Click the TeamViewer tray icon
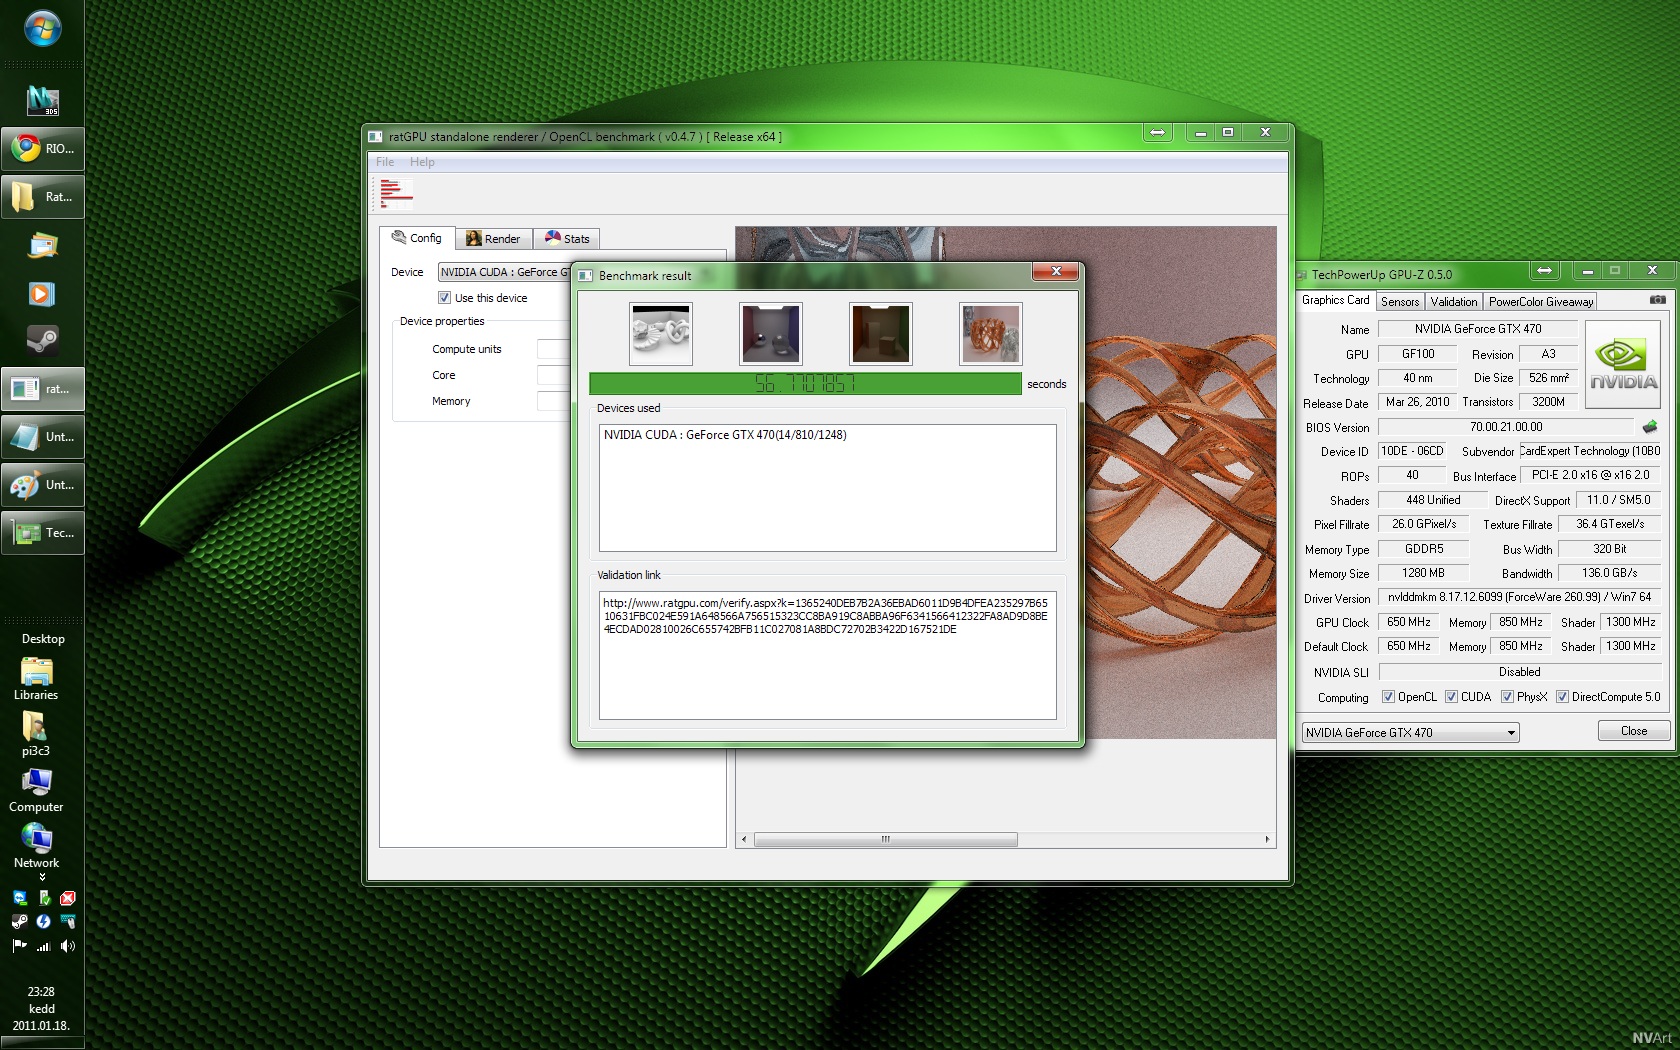The width and height of the screenshot is (1680, 1050). [x=20, y=898]
